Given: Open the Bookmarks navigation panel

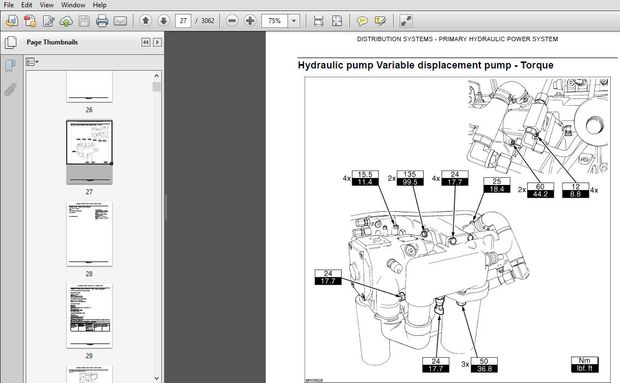Looking at the screenshot, I should point(10,66).
